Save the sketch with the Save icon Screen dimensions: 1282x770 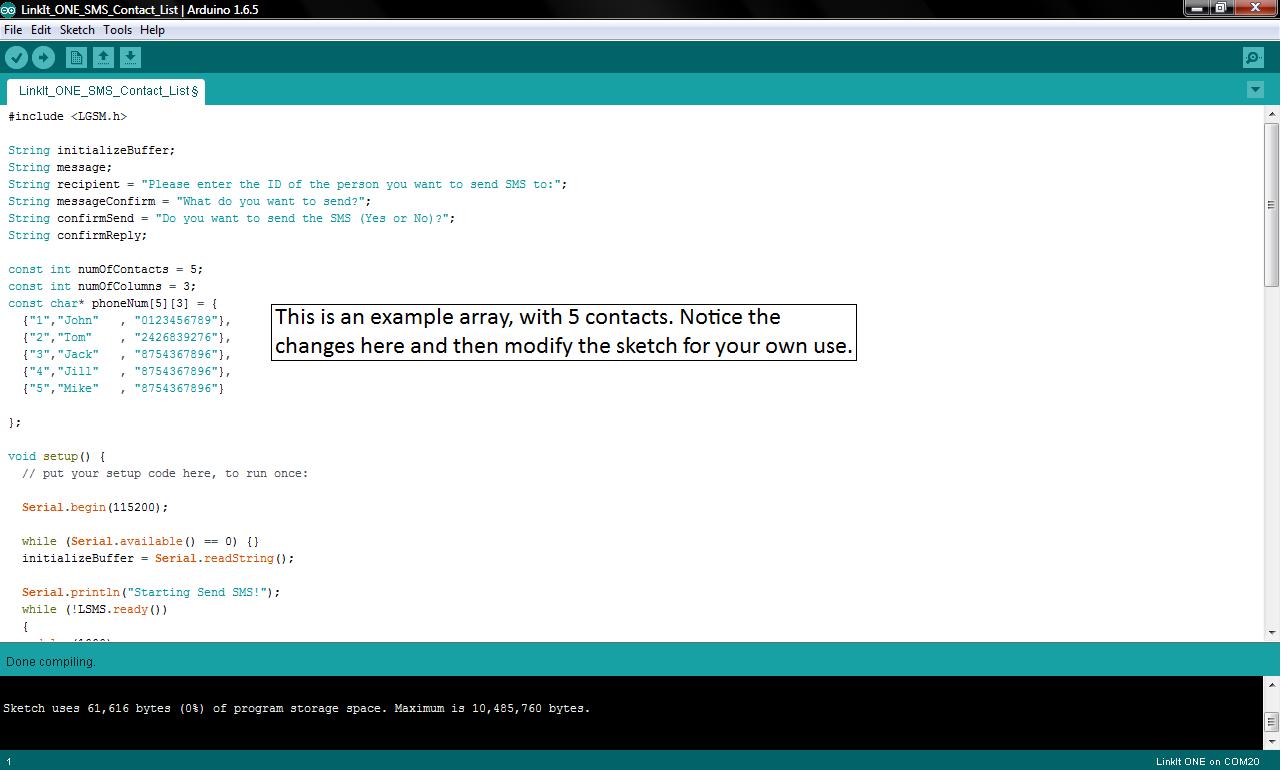coord(130,58)
